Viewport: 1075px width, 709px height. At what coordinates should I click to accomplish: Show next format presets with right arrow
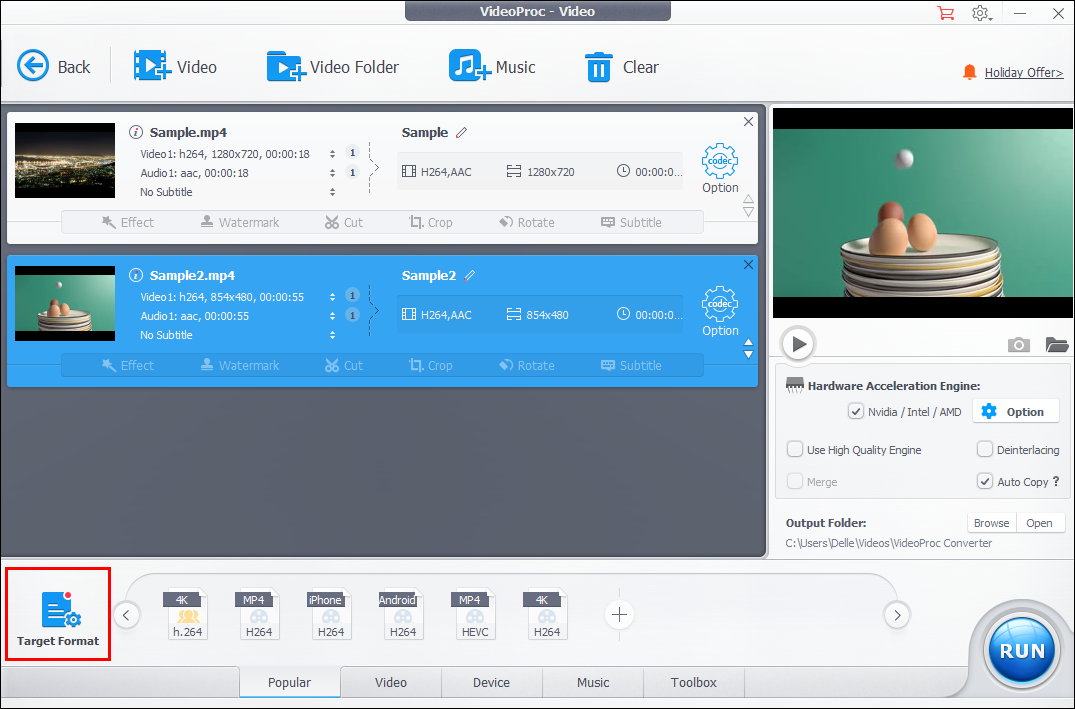click(897, 614)
